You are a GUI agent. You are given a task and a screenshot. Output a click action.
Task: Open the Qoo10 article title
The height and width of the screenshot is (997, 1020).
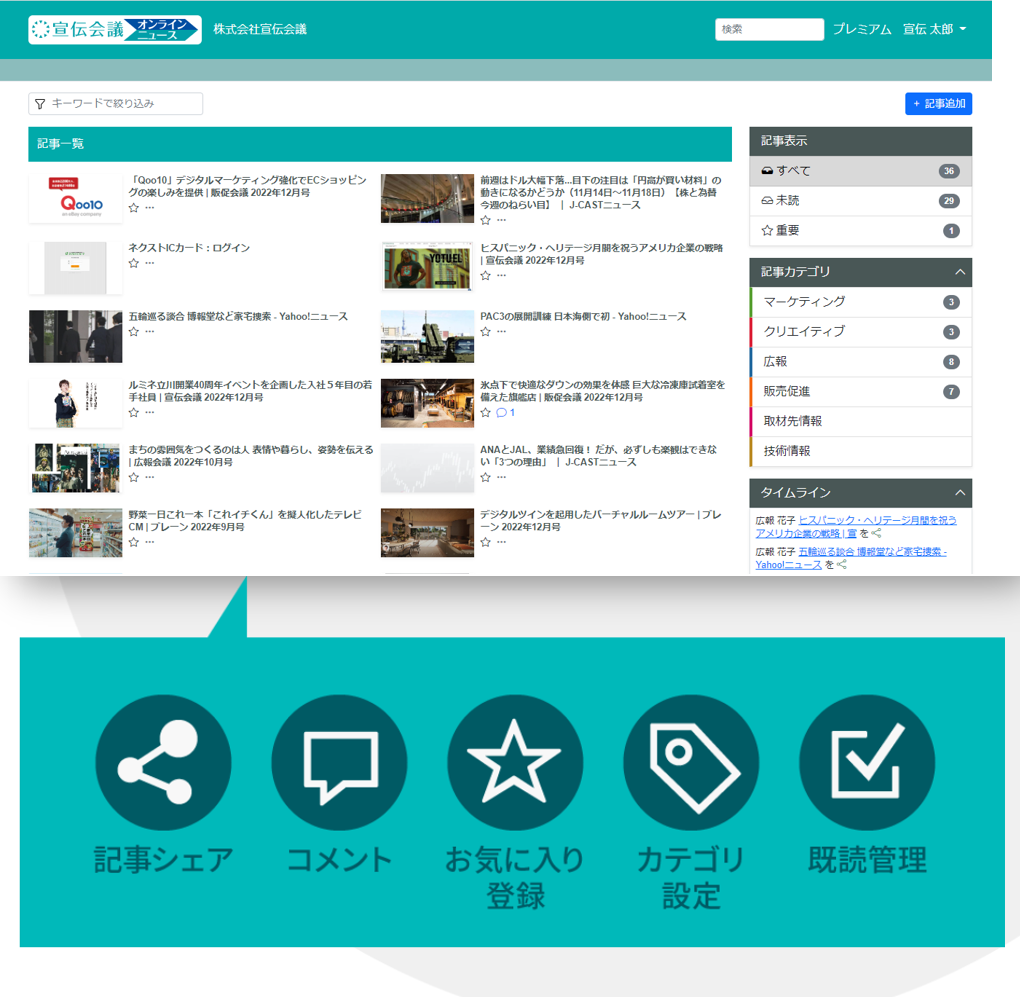(247, 187)
